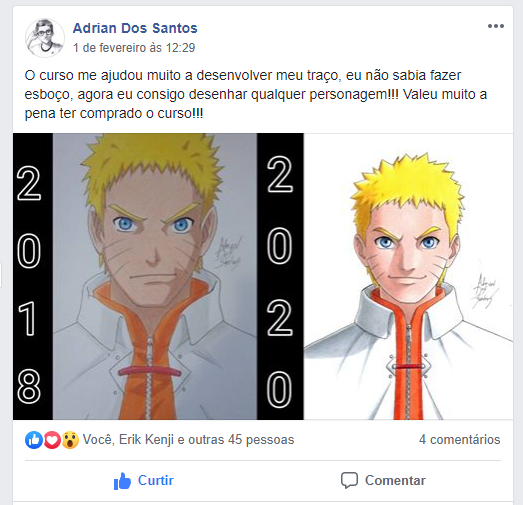Toggle like with the Curtir text
This screenshot has height=505, width=523.
(x=156, y=481)
